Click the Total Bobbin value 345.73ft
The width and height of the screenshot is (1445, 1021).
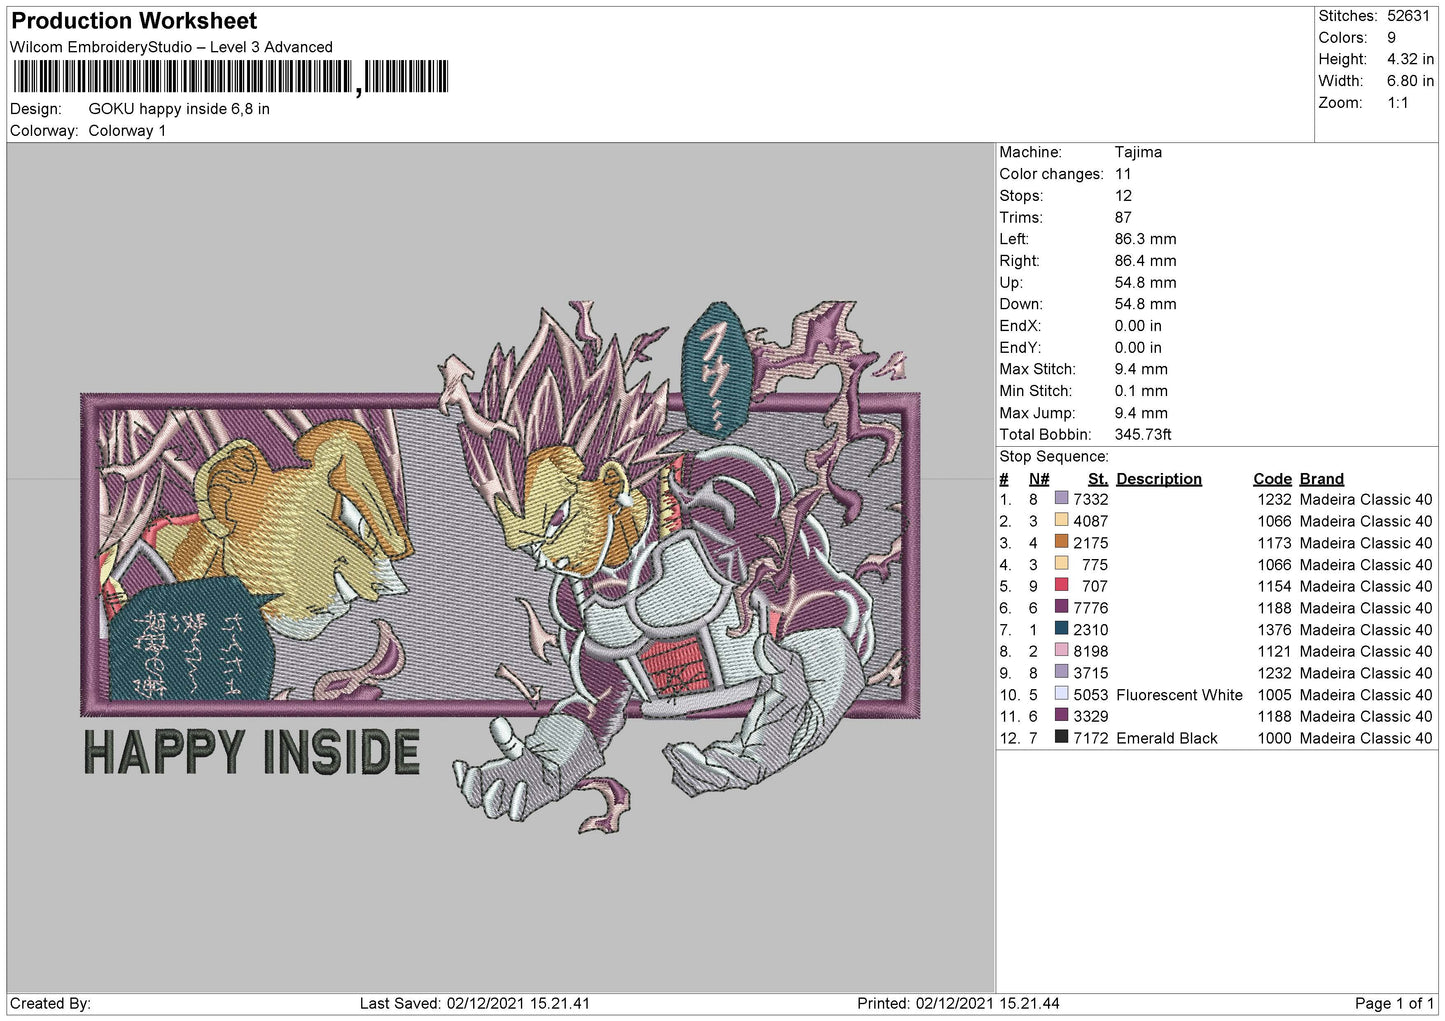(1143, 435)
